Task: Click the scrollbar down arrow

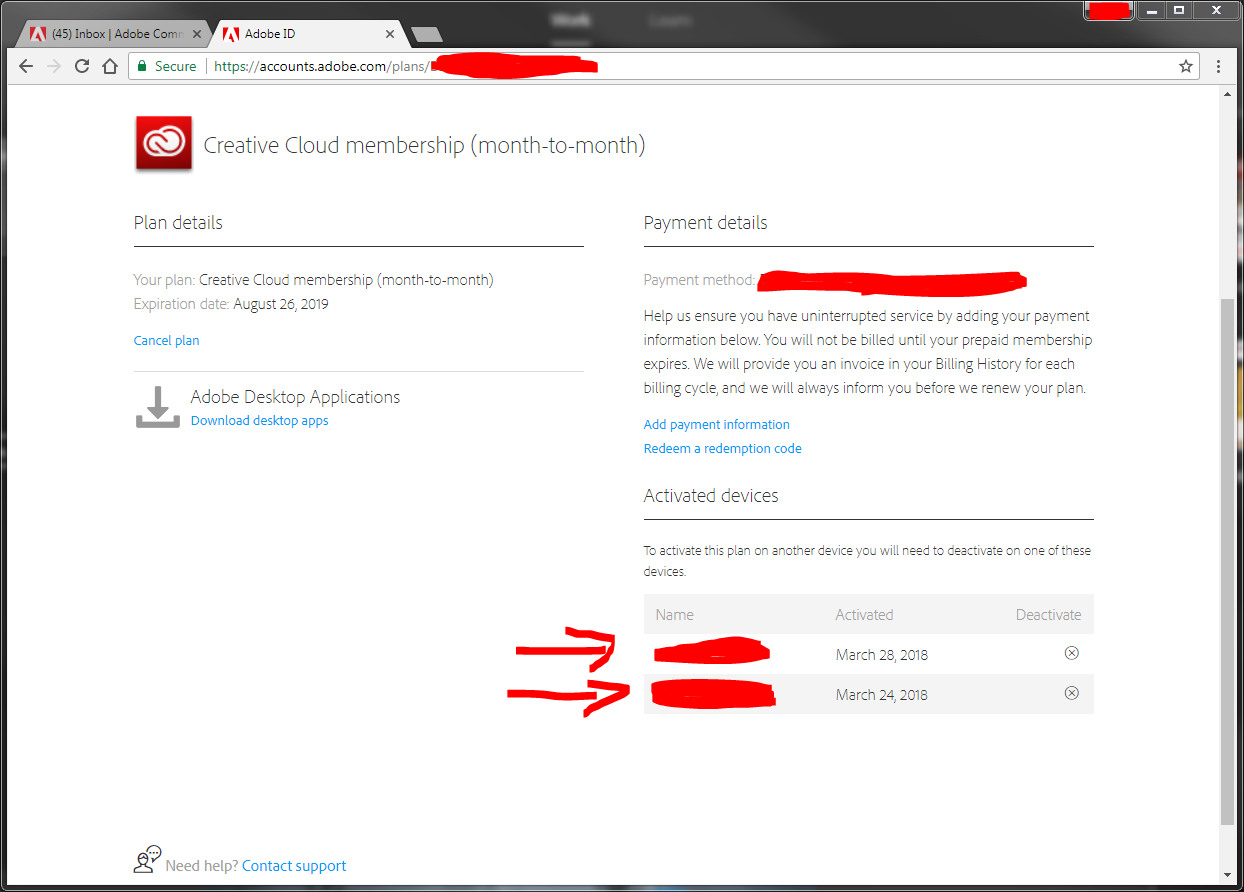Action: pos(1228,876)
